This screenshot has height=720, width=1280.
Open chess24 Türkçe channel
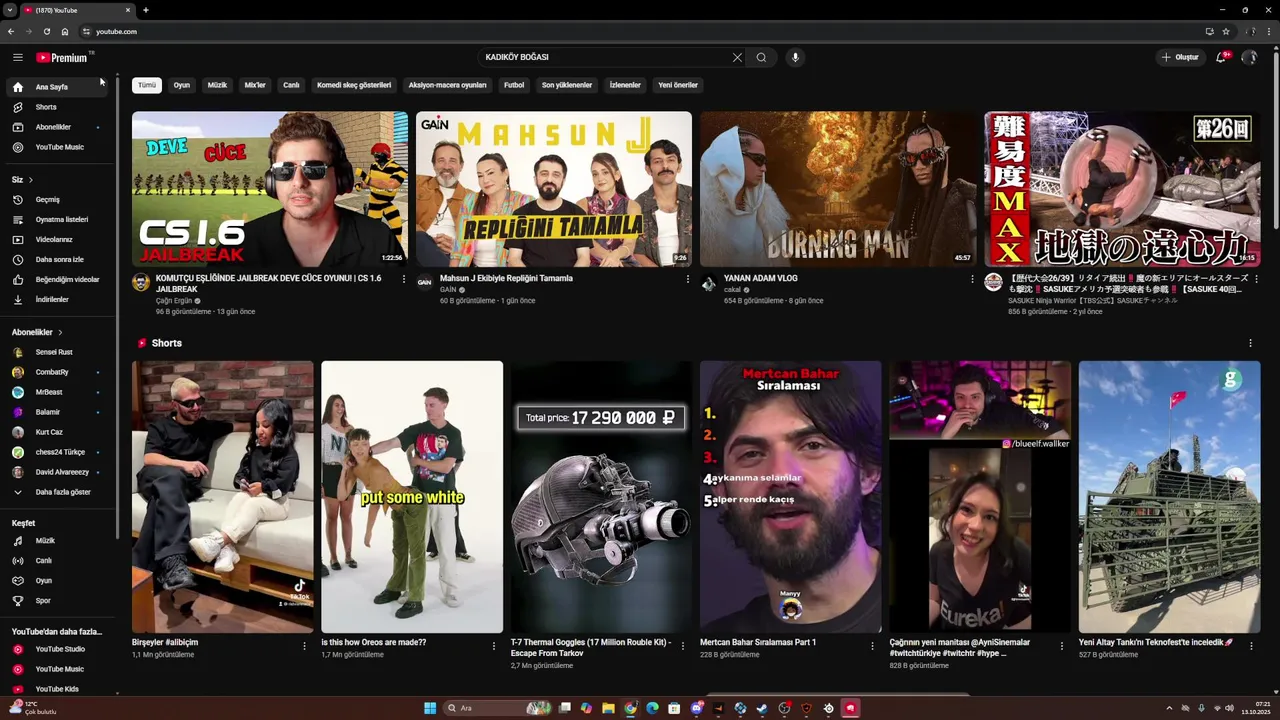point(57,452)
